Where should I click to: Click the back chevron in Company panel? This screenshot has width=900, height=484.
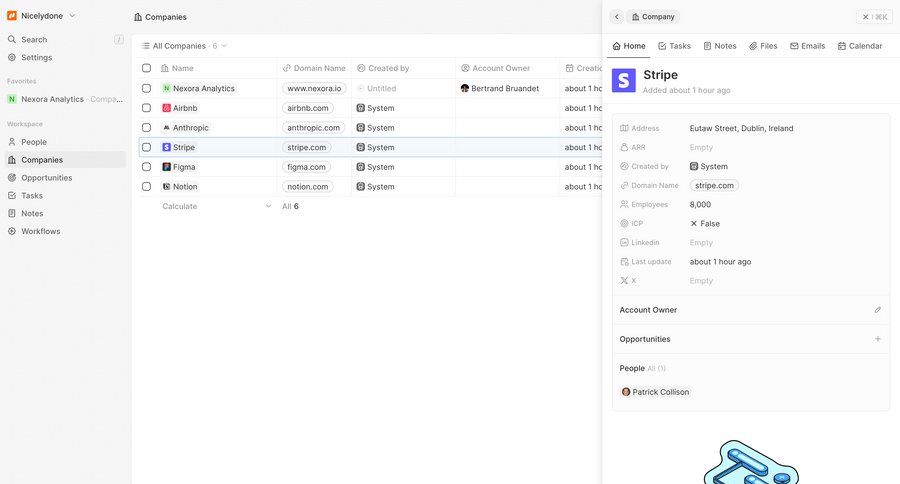point(616,17)
